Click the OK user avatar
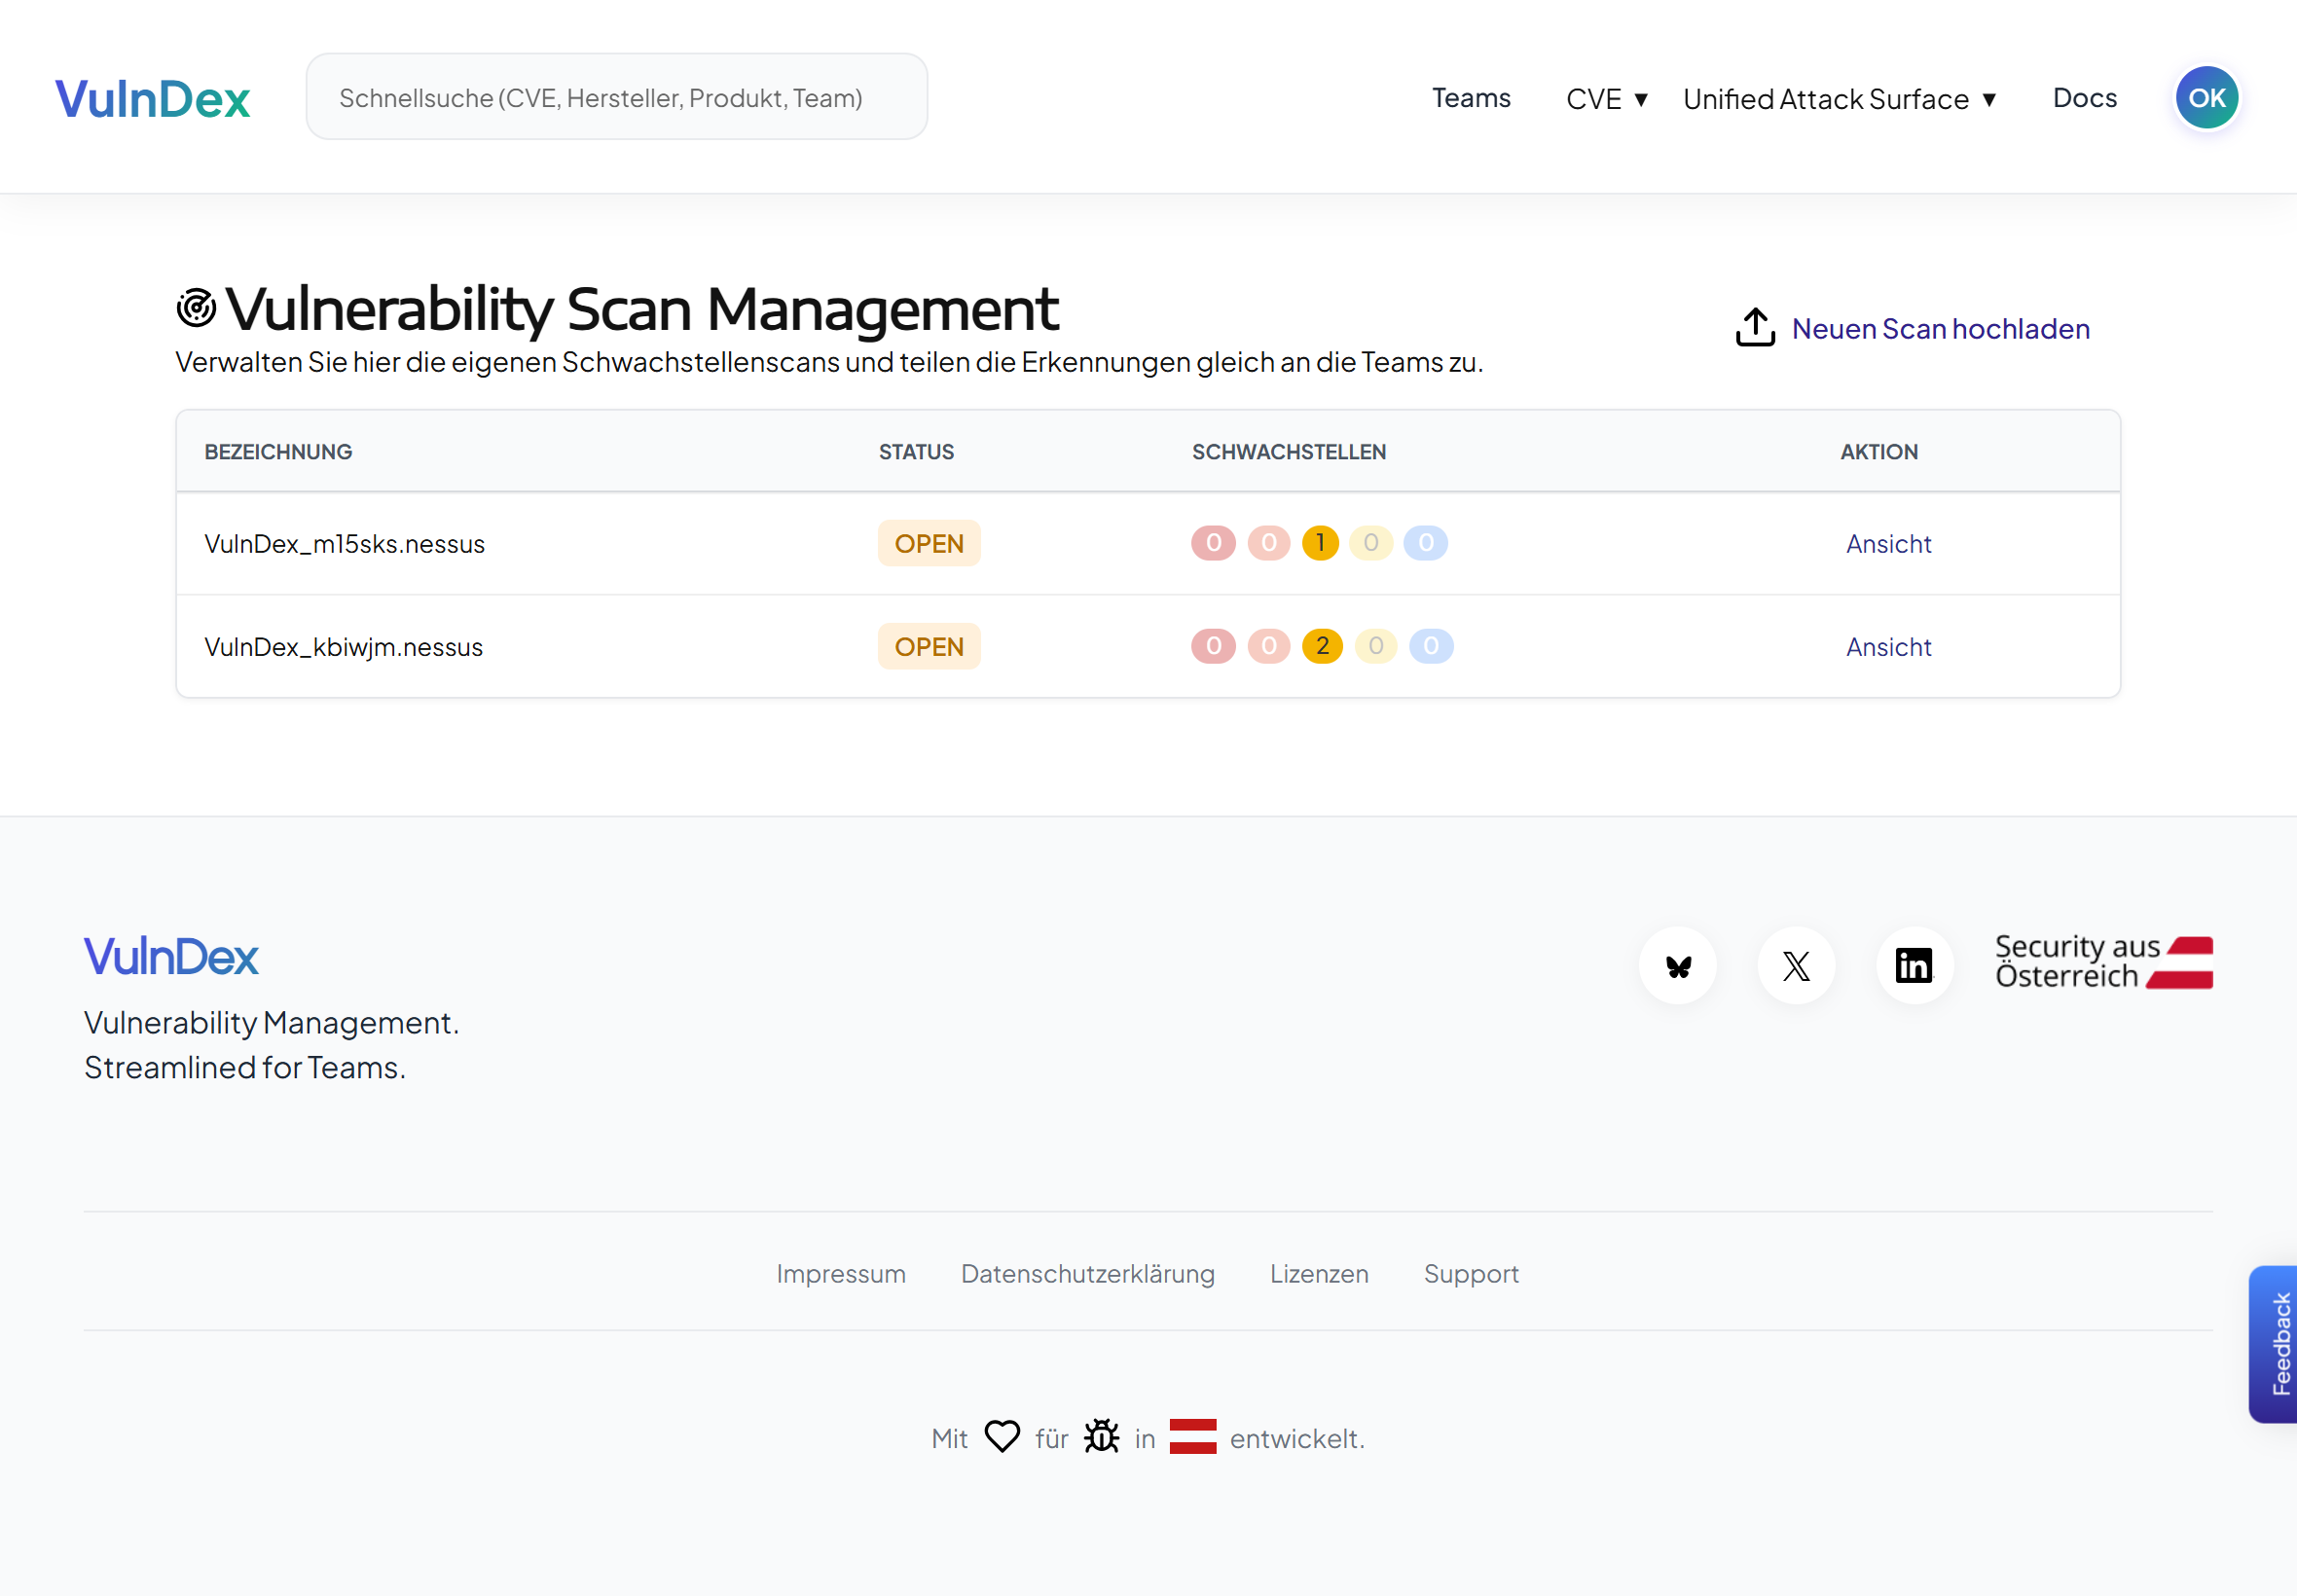This screenshot has width=2297, height=1596. [2206, 98]
